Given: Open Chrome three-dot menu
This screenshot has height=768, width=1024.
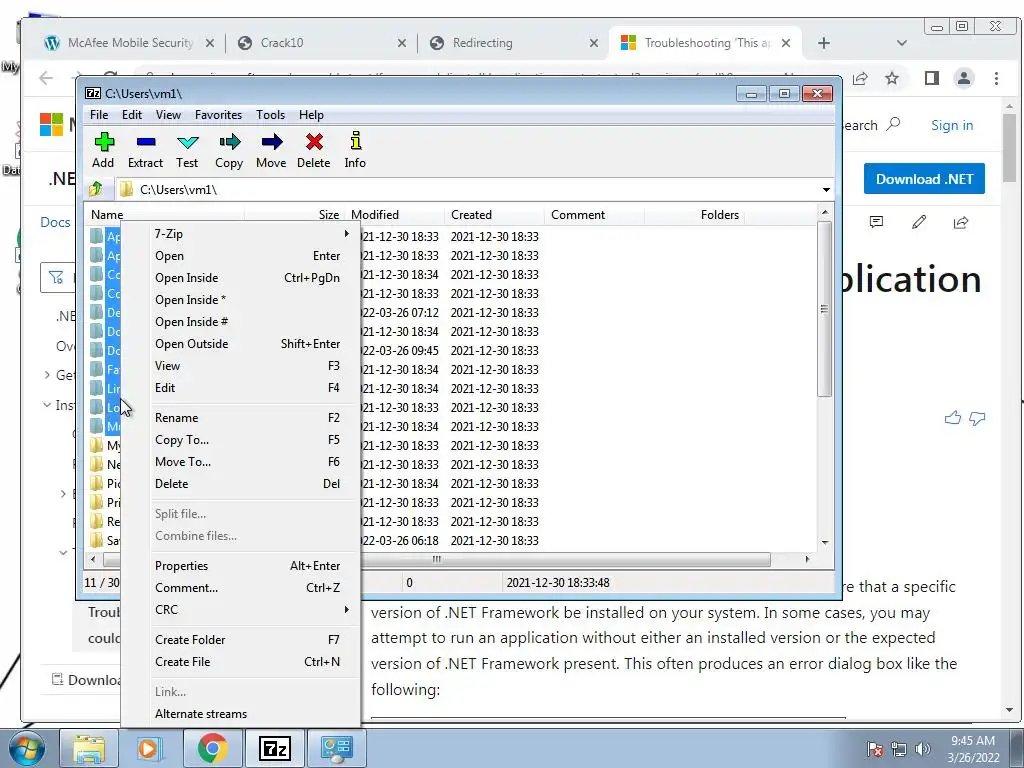Looking at the screenshot, I should click(x=996, y=78).
